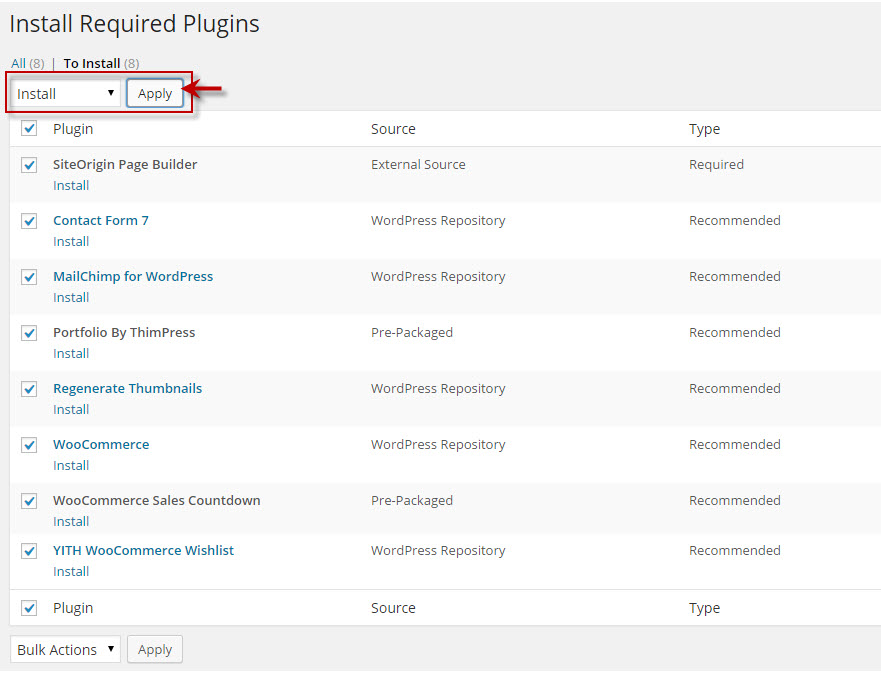Click Recommended type for Regenerate Thumbnails
Screen dimensions: 881x677
pos(735,389)
